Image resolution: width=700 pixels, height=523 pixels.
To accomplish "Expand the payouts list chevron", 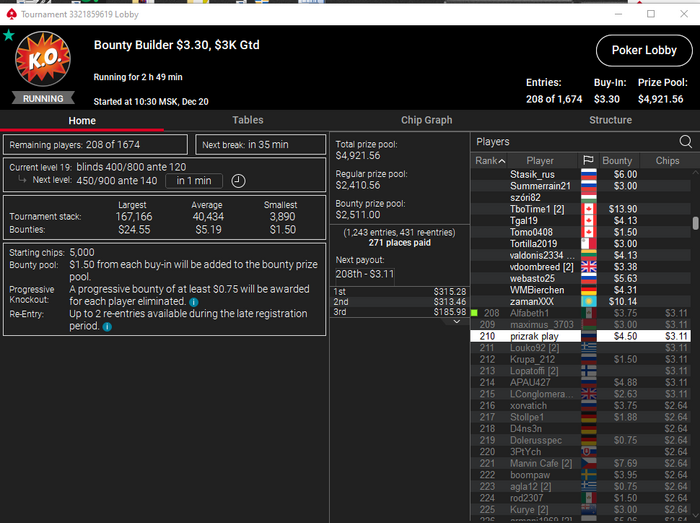I will tap(457, 321).
